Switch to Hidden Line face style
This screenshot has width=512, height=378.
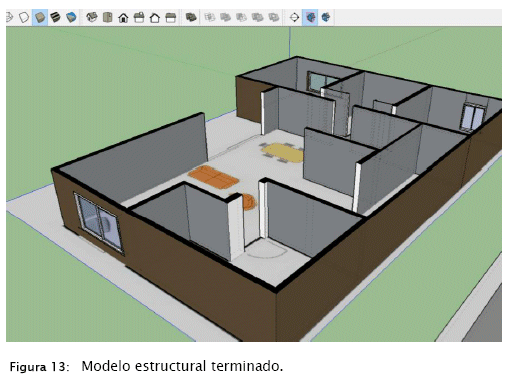click(24, 17)
